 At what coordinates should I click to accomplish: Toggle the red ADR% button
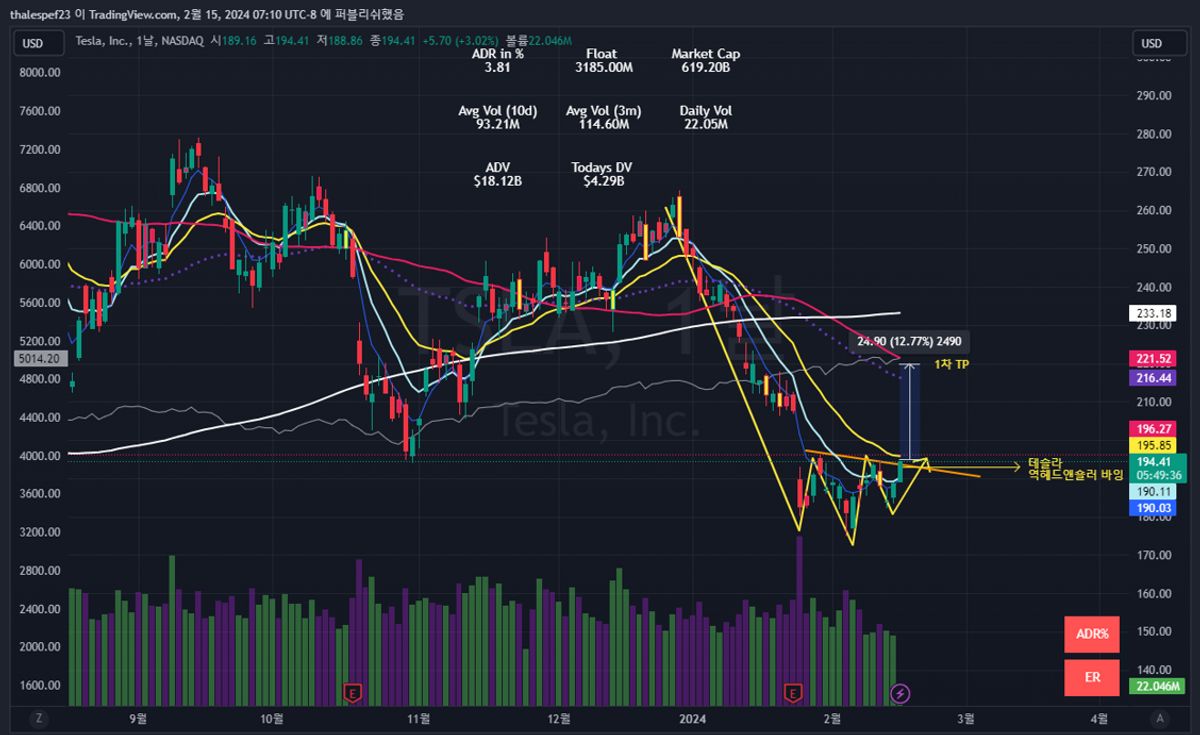tap(1092, 634)
